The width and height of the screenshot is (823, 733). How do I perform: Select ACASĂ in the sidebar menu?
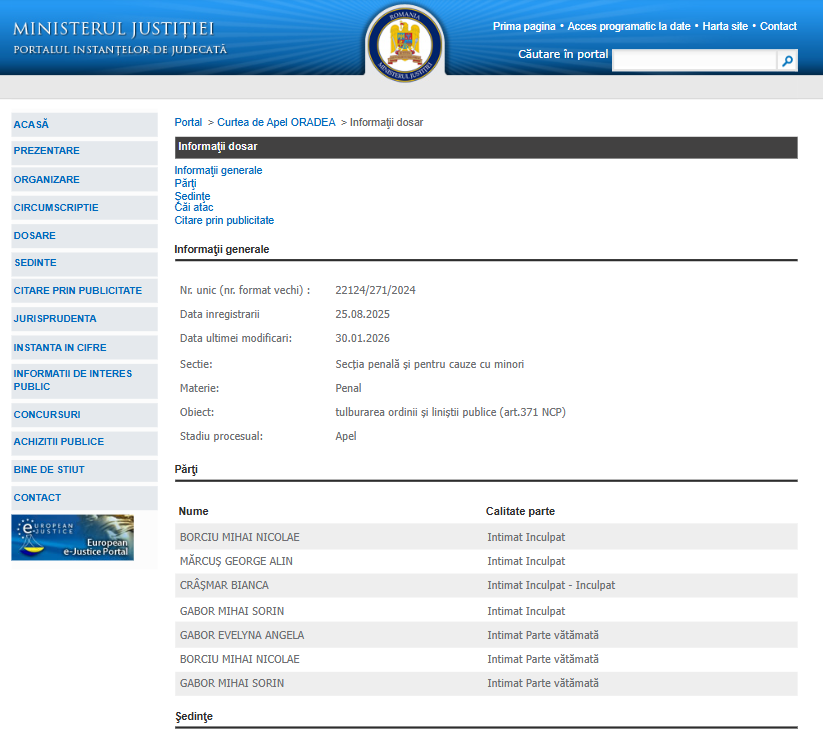(x=31, y=125)
